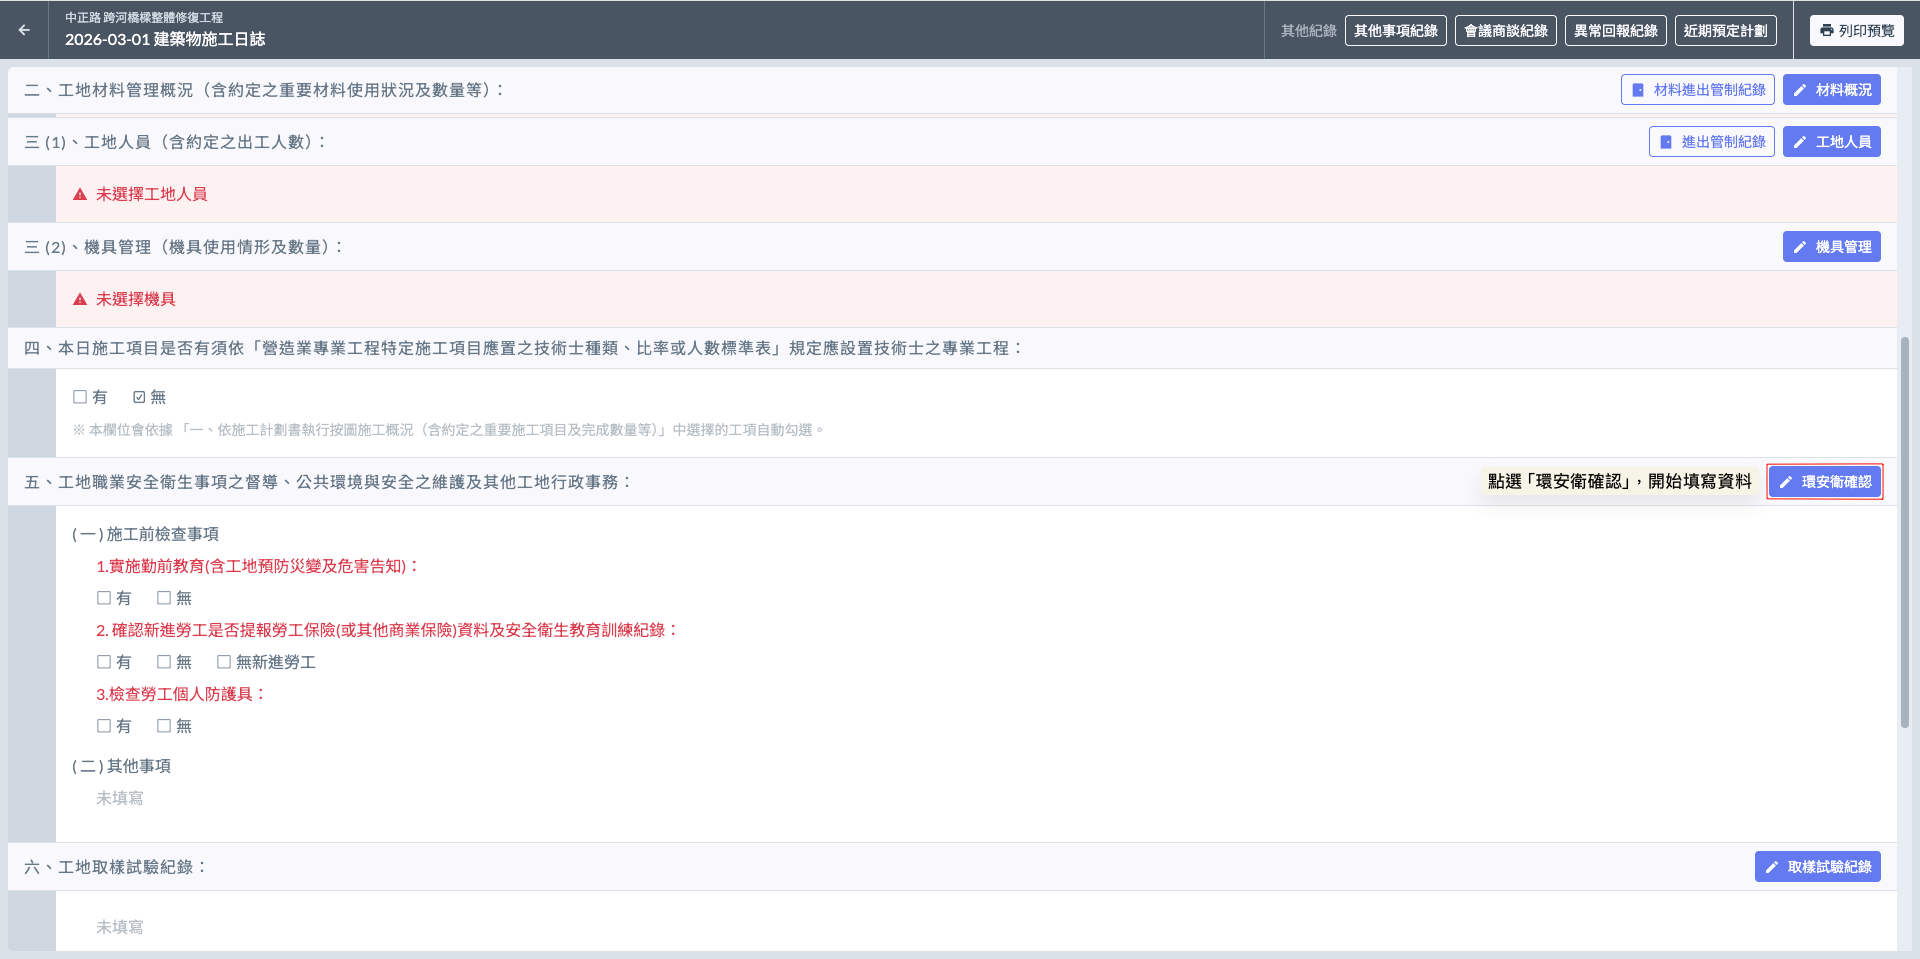
Task: Click the vertical page scrollbar
Action: (1905, 532)
